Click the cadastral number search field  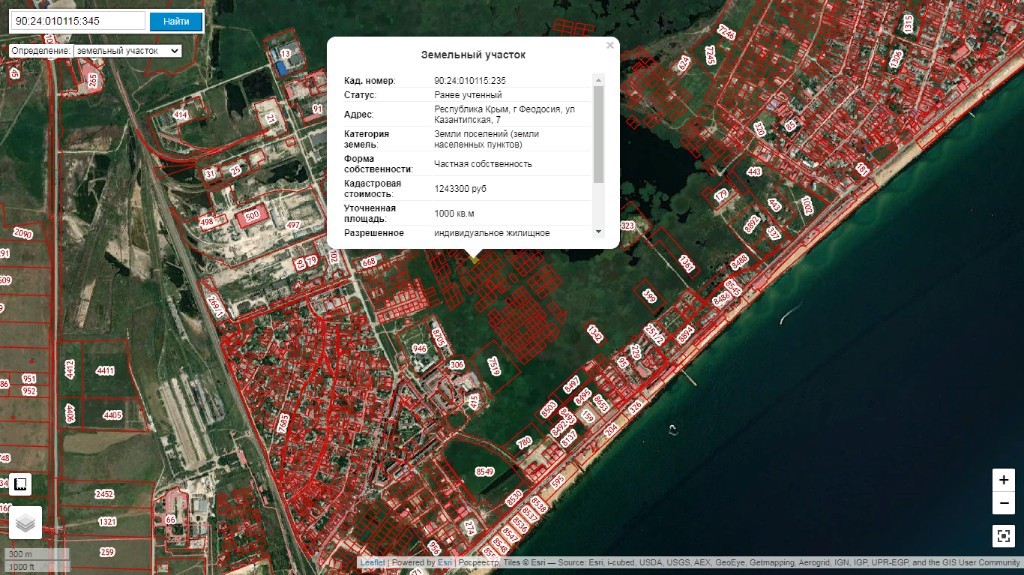79,21
